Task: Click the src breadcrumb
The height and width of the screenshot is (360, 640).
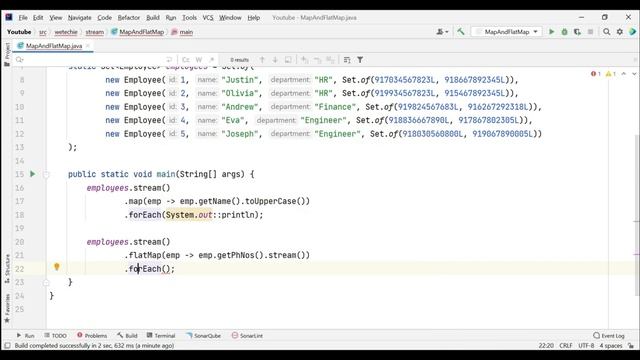Action: tap(43, 32)
